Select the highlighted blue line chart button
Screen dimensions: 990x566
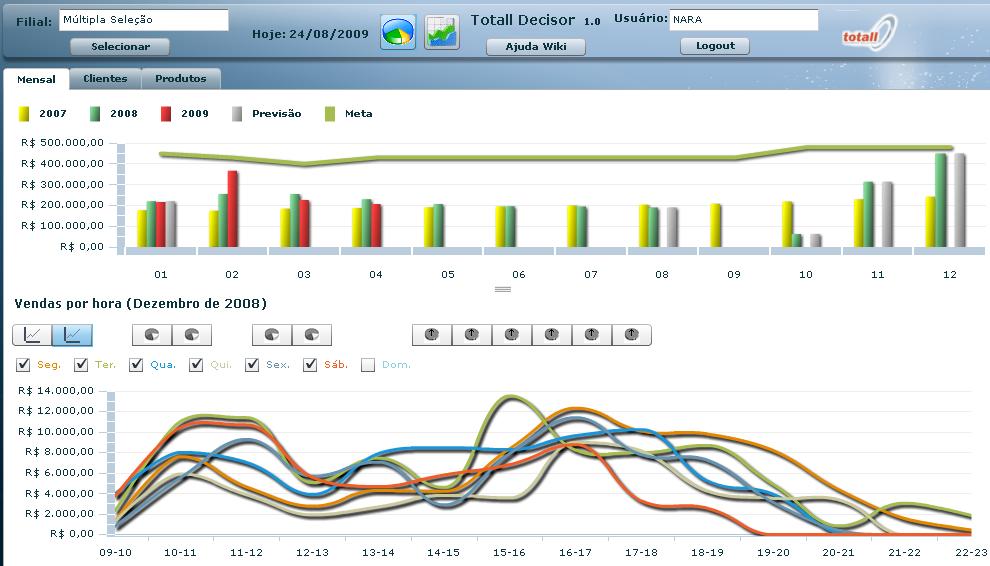[72, 335]
